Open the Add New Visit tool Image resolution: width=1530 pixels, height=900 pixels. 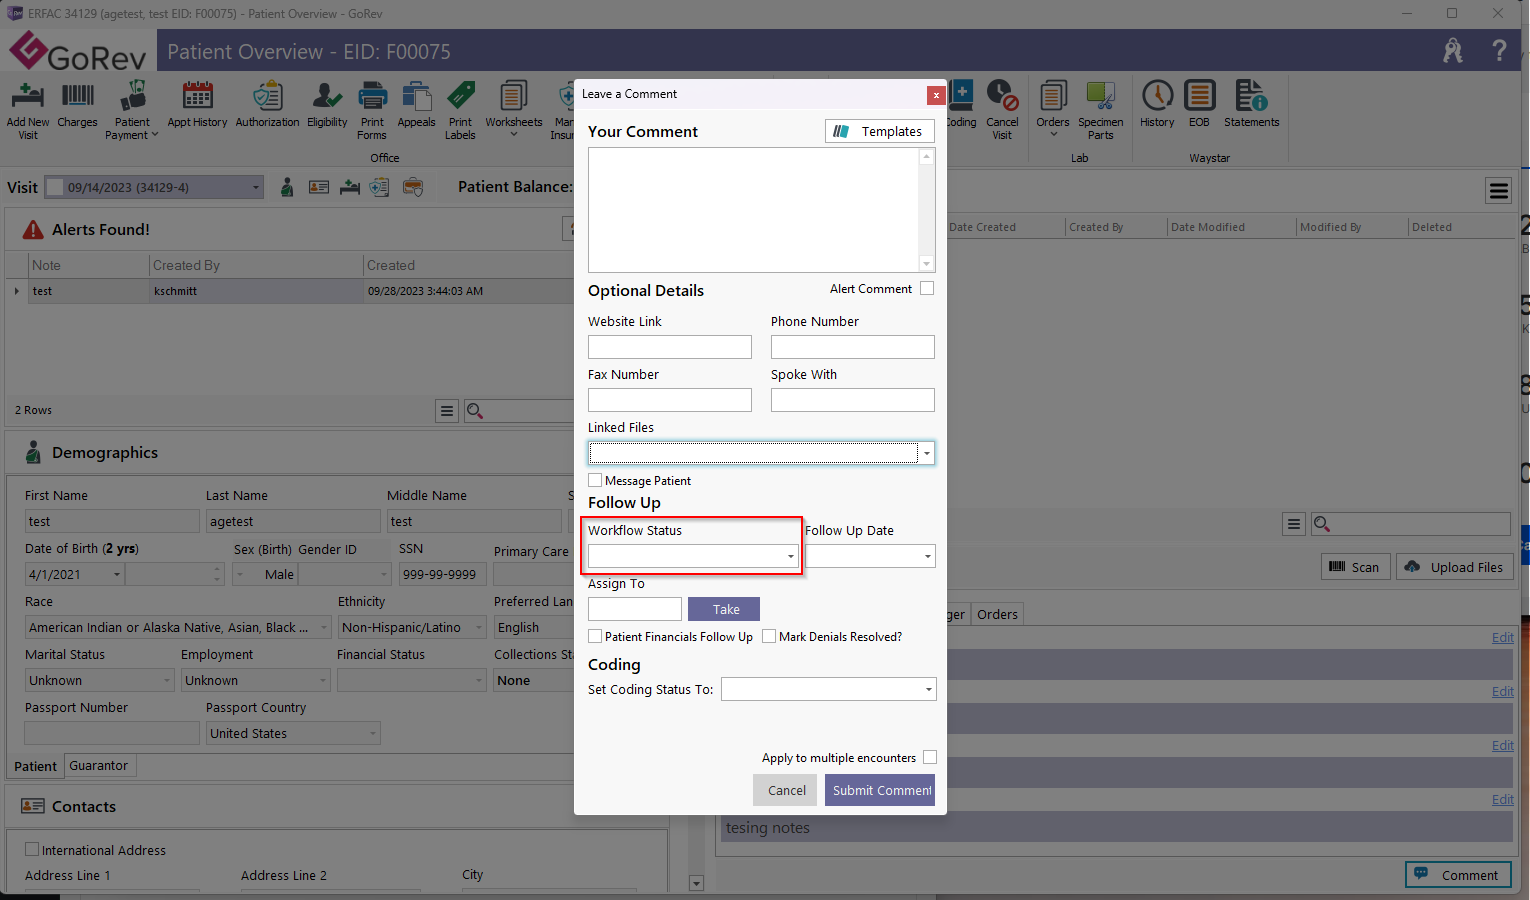[x=28, y=110]
